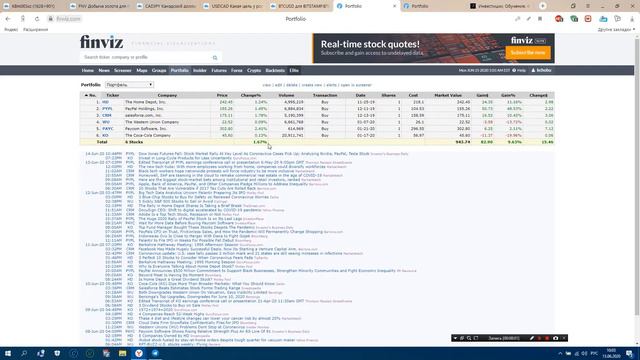
Task: Open the HD ticker link
Action: 105,102
